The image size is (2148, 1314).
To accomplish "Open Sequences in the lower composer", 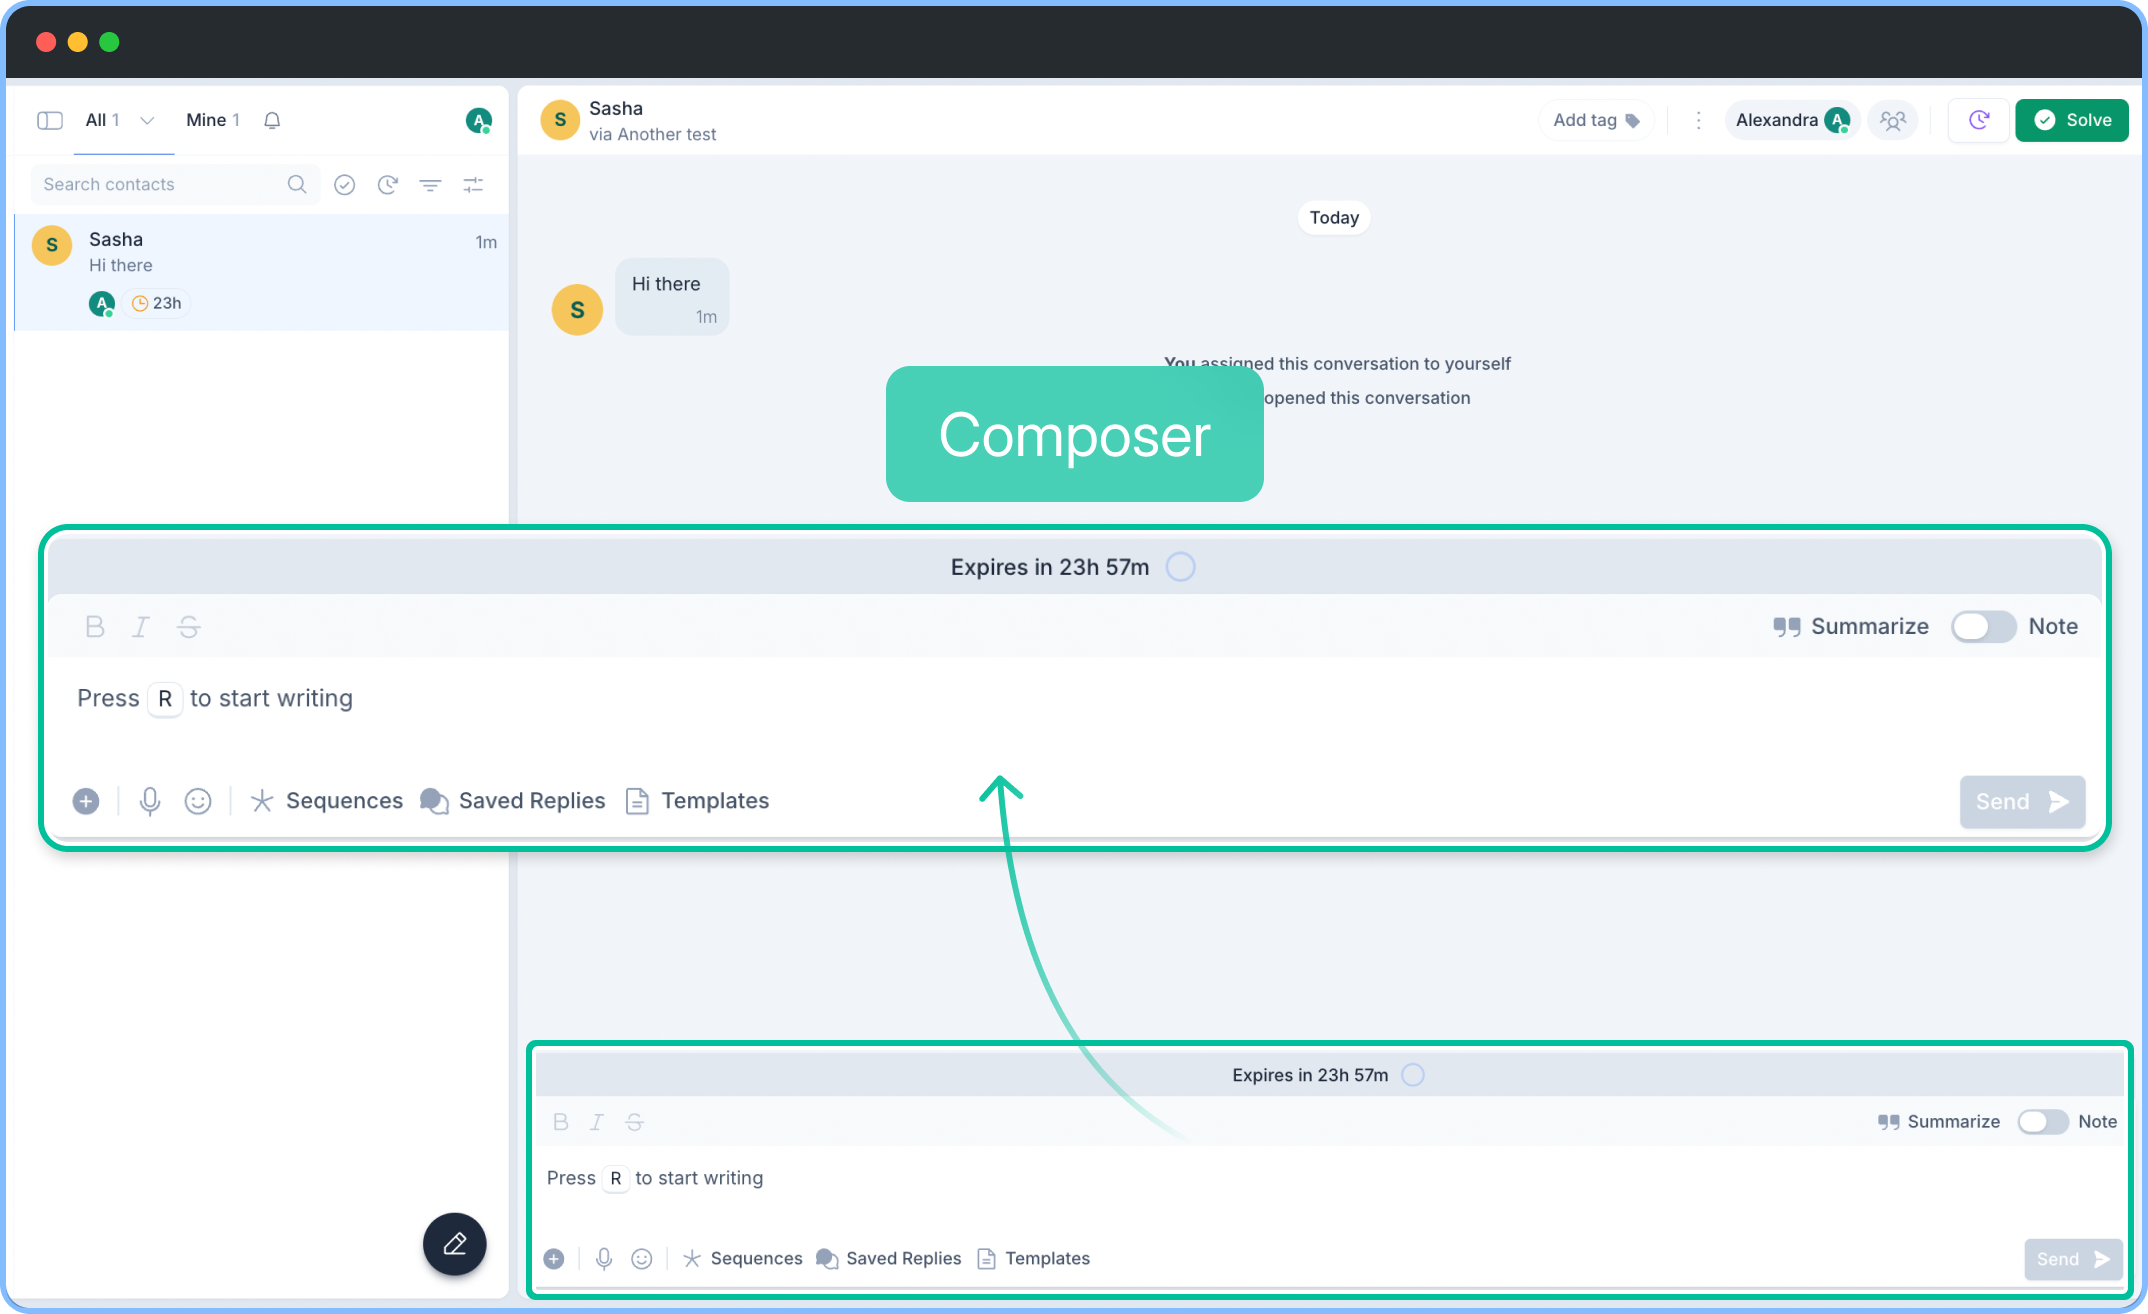I will (x=742, y=1259).
